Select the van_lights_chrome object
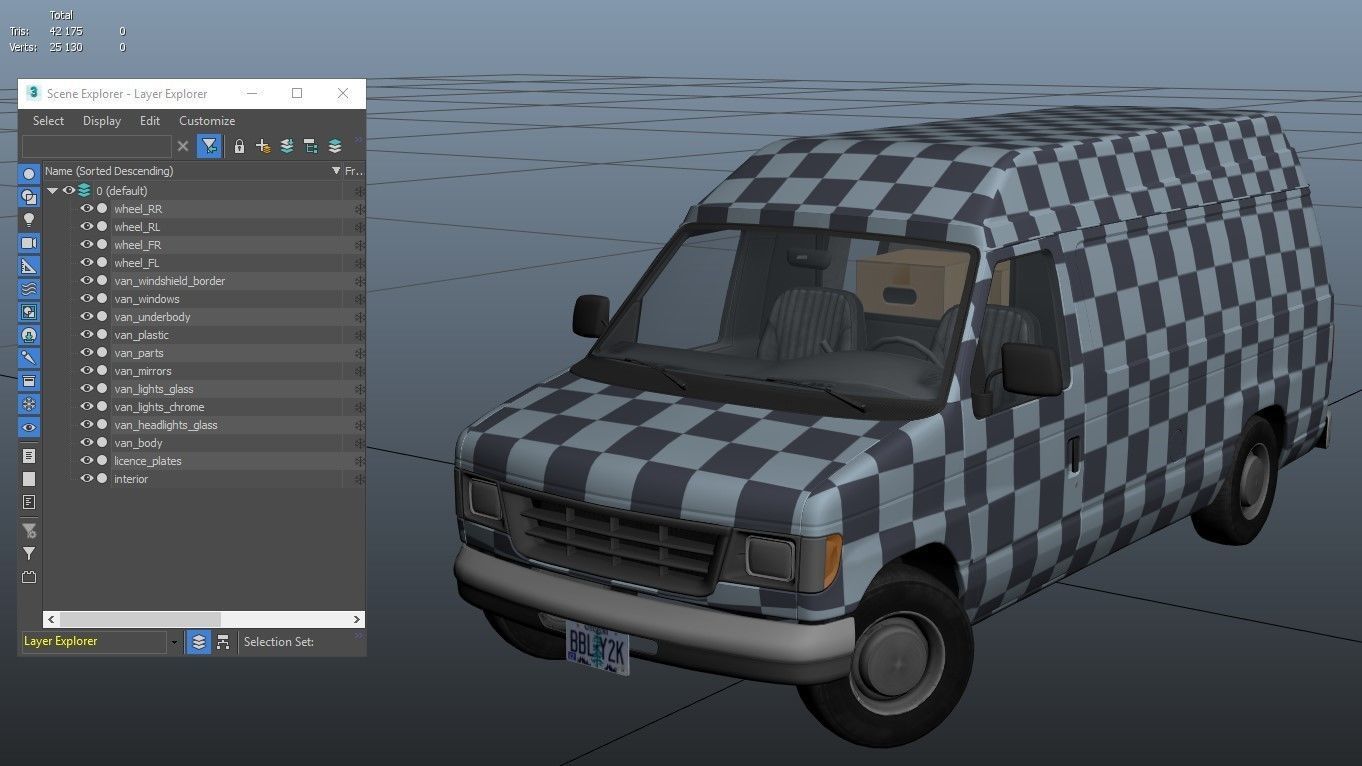1362x766 pixels. pos(159,407)
